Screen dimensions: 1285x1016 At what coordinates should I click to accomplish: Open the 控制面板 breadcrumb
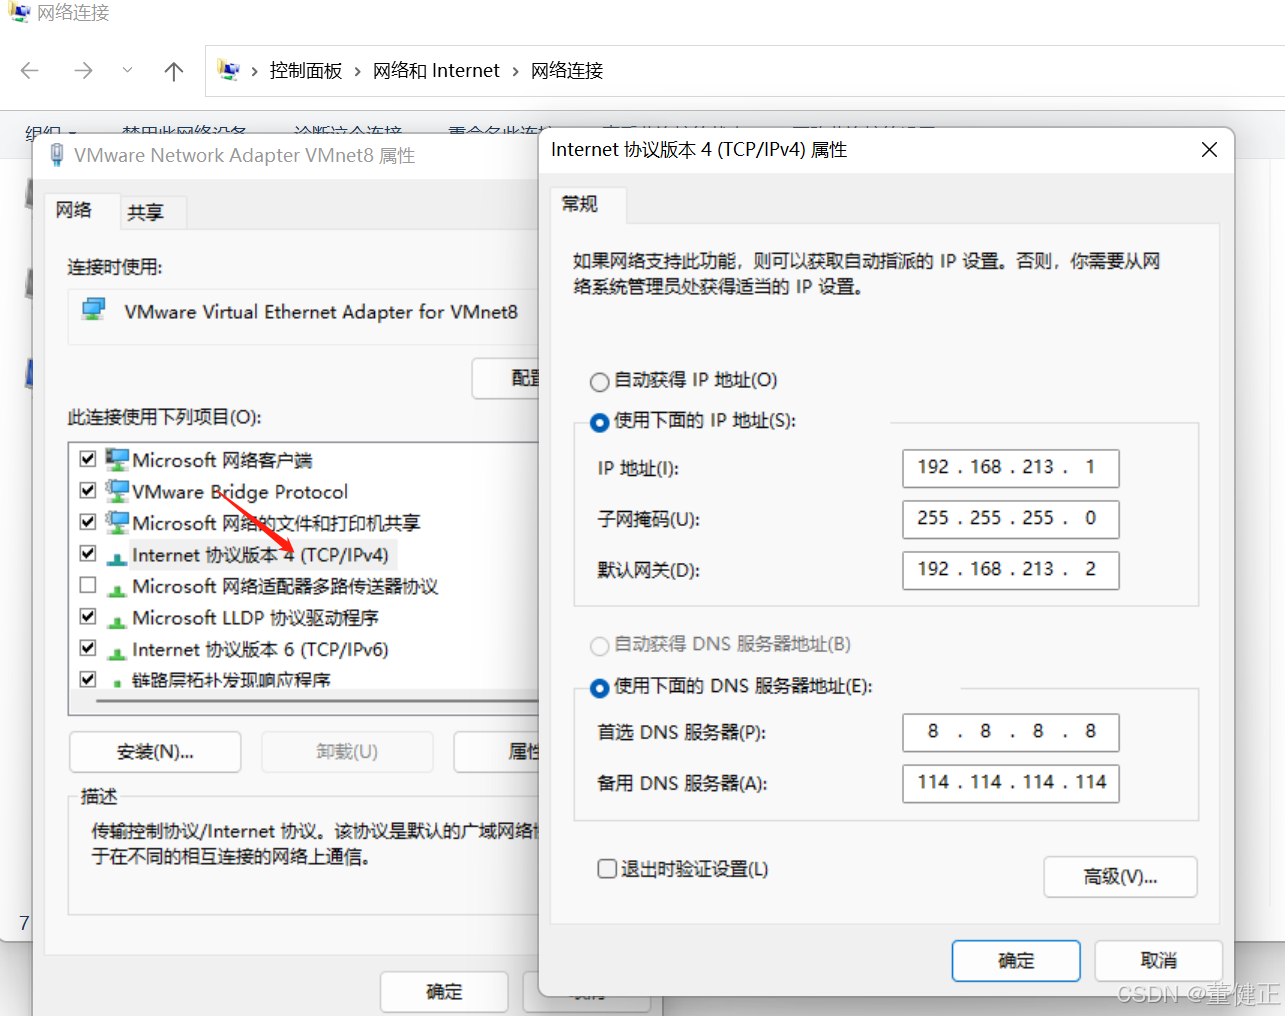(306, 71)
